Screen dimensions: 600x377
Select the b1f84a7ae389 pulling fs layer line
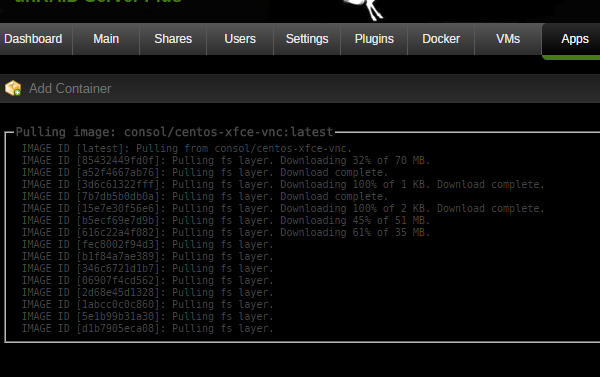tap(148, 256)
